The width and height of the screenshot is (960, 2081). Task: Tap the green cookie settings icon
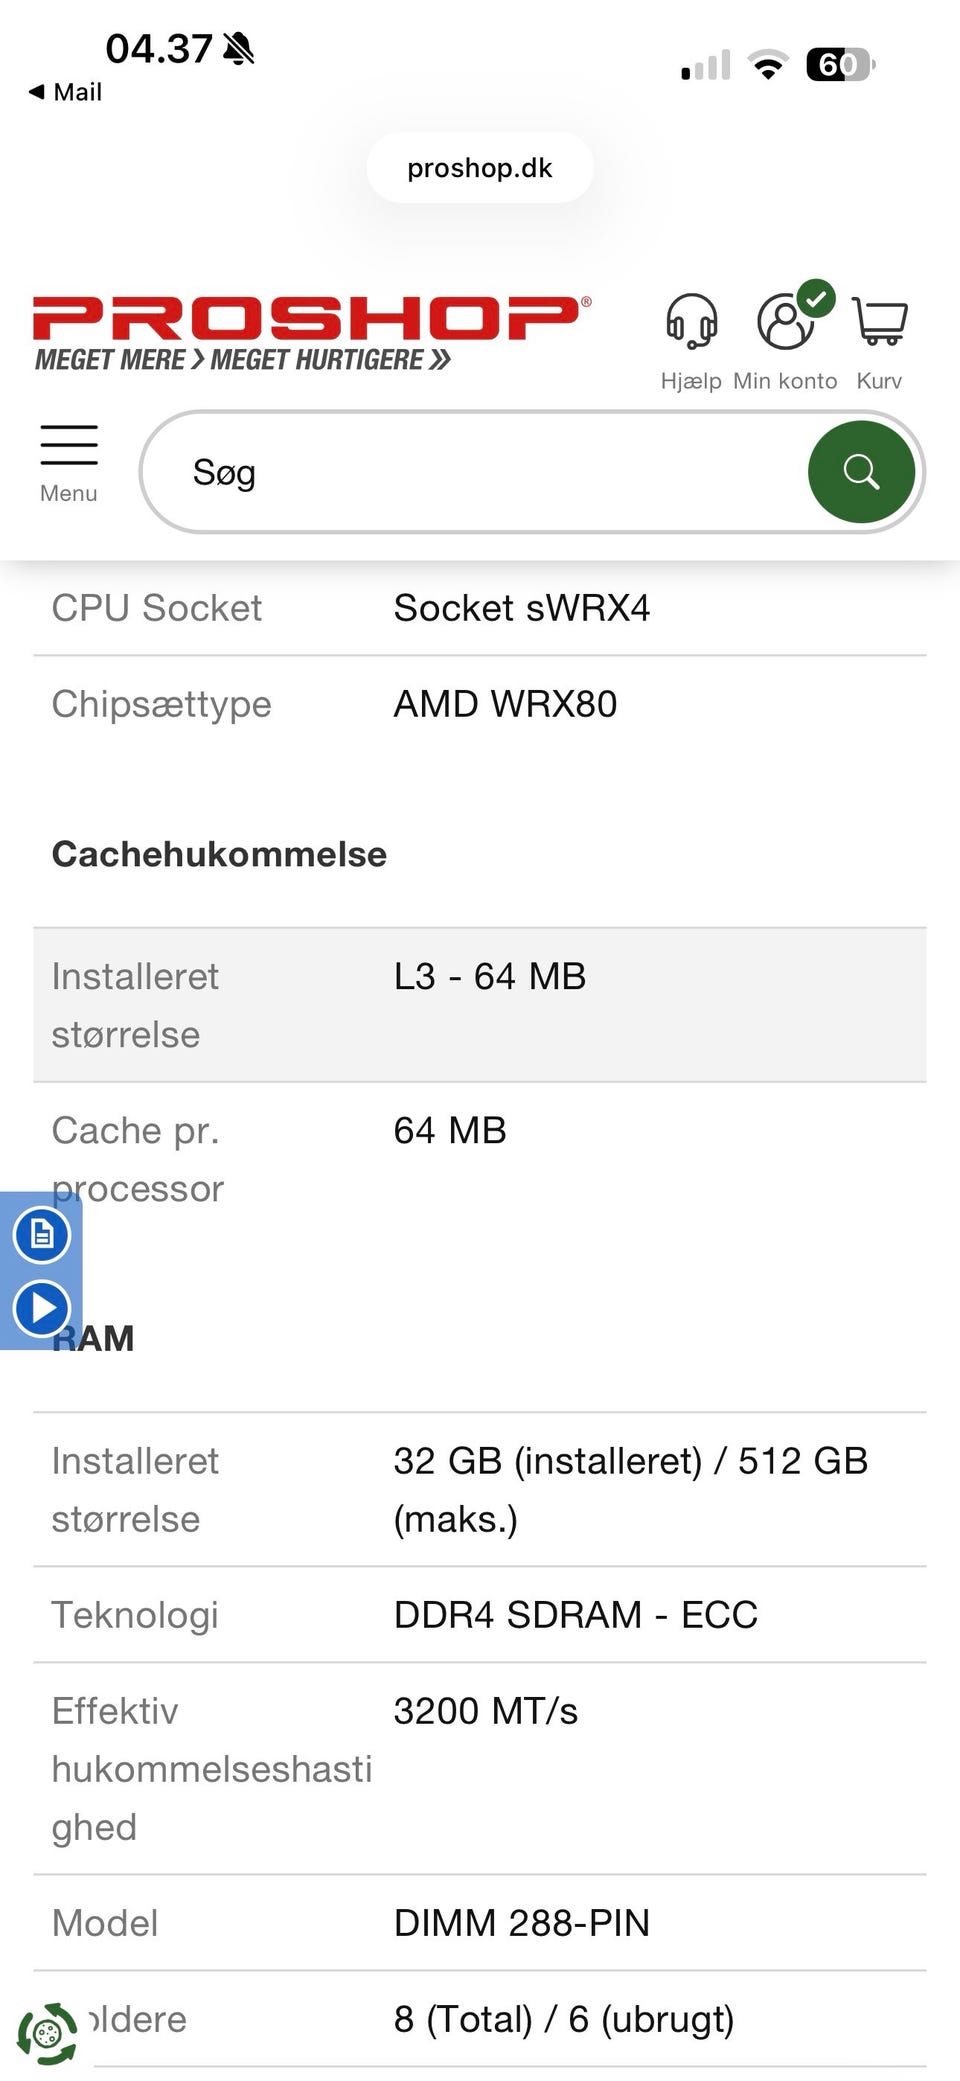coord(47,2034)
